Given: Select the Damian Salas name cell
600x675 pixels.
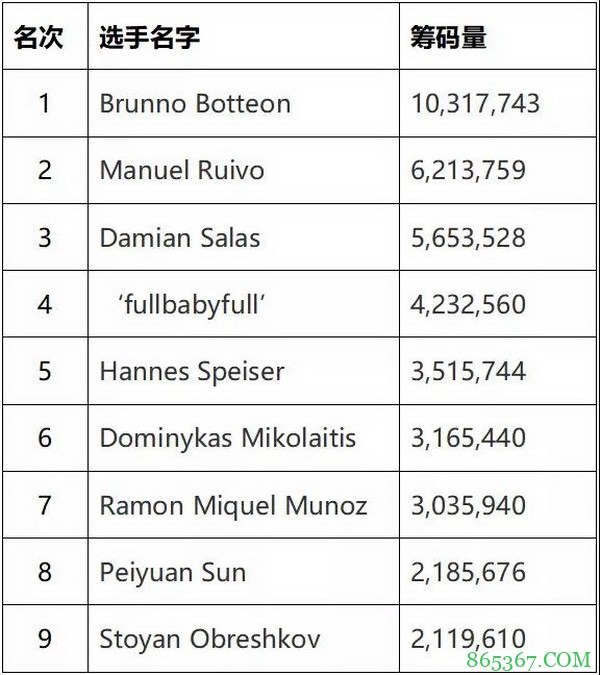Looking at the screenshot, I should pyautogui.click(x=180, y=238).
